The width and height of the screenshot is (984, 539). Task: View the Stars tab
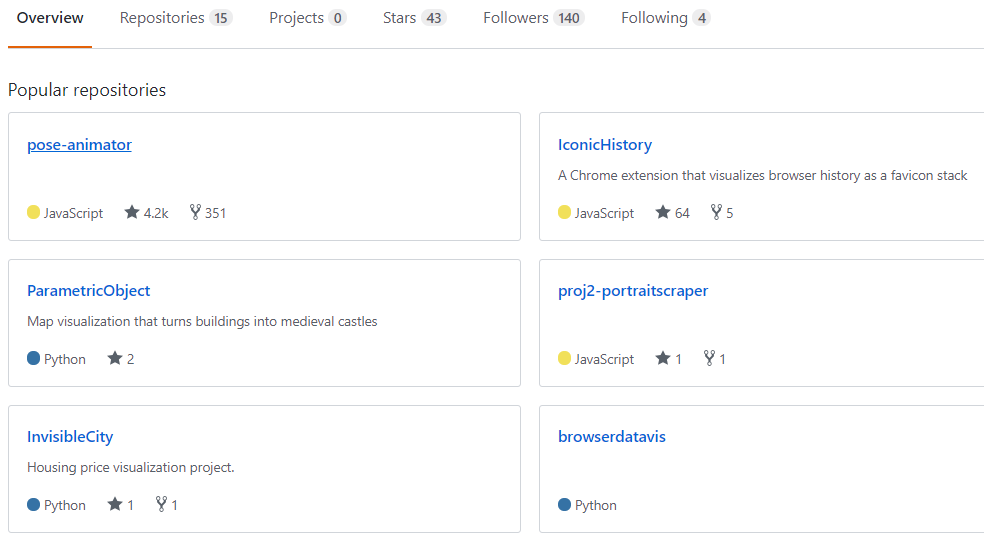[x=414, y=18]
